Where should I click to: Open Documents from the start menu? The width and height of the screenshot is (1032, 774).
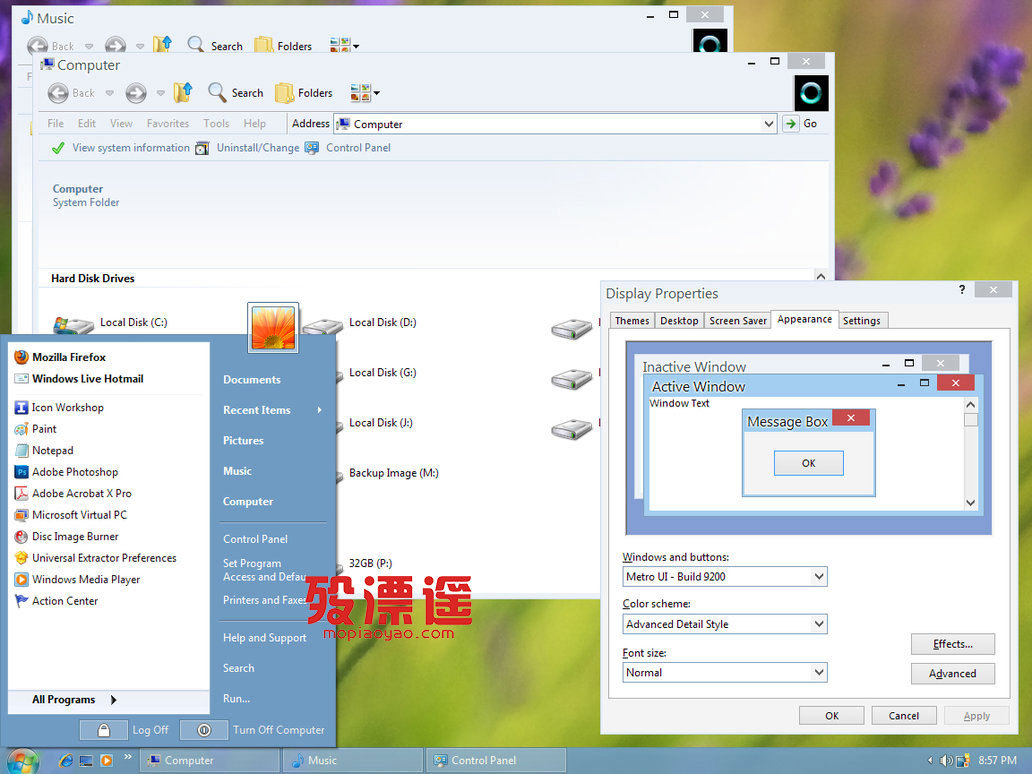(x=251, y=380)
